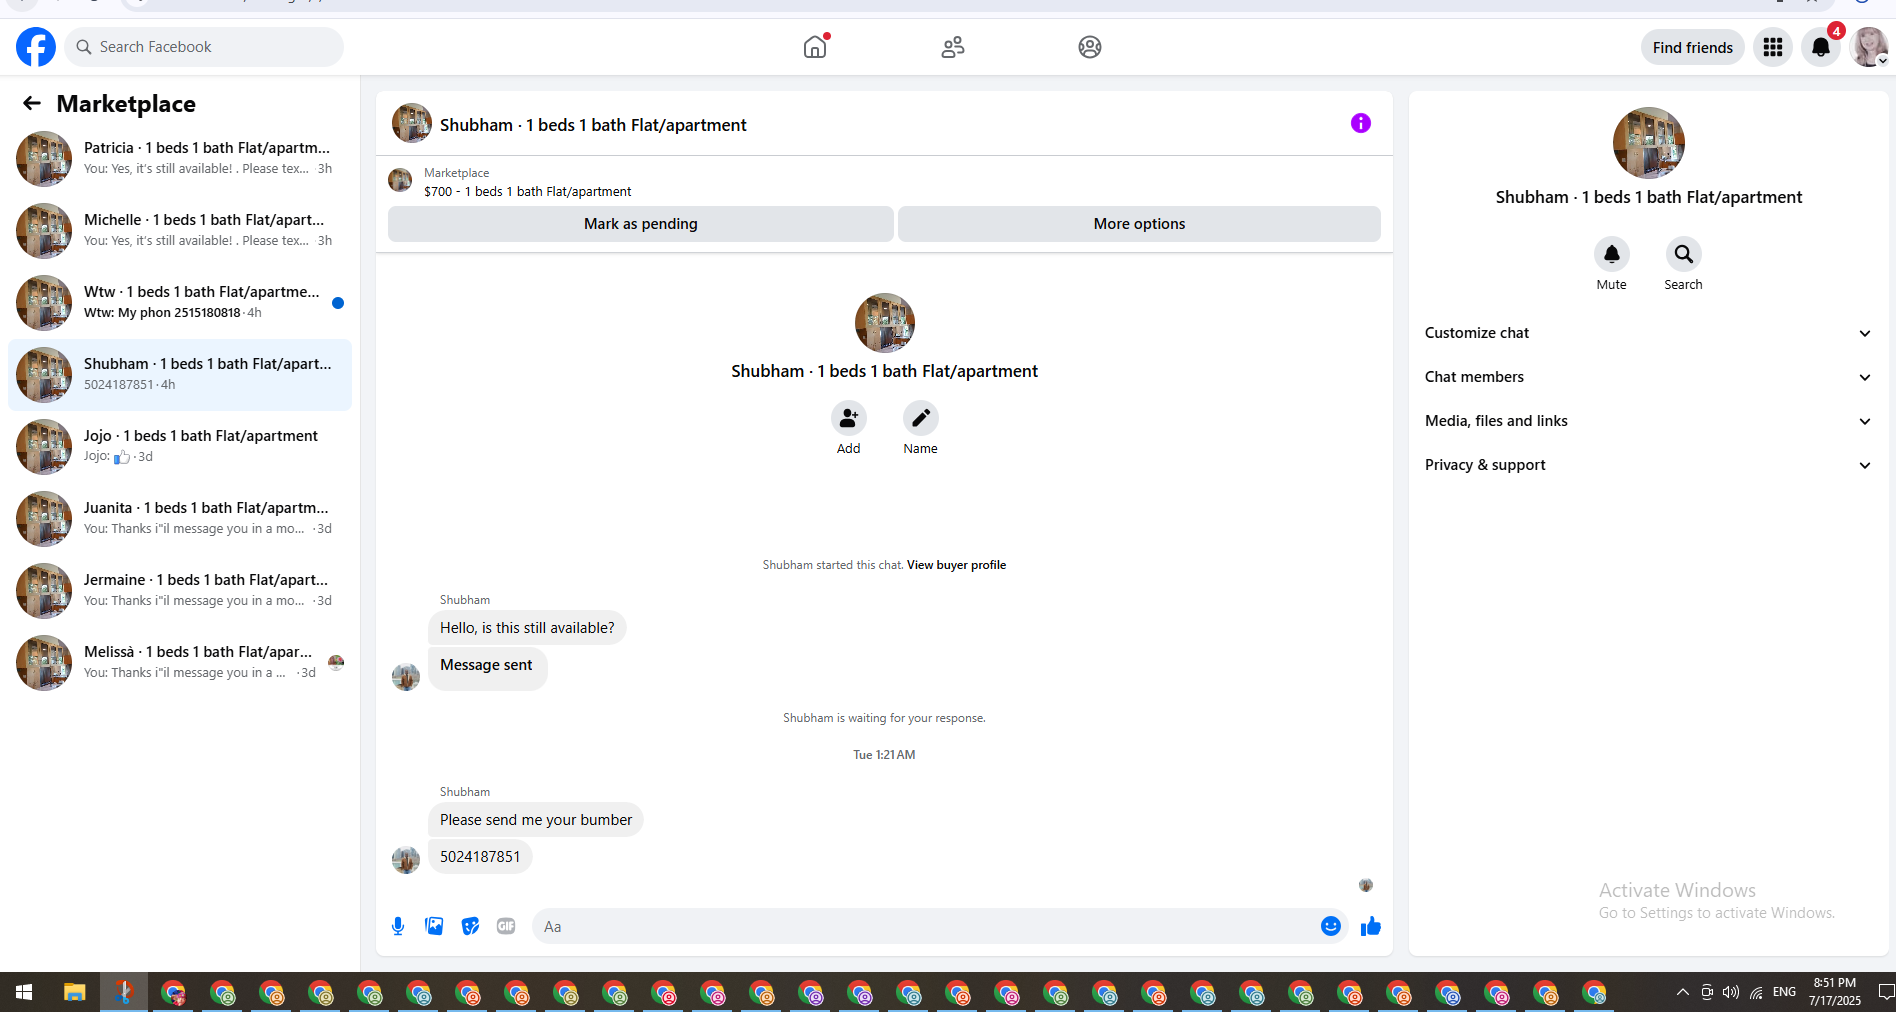
Task: Edit the chat name with the pencil icon
Action: 920,418
